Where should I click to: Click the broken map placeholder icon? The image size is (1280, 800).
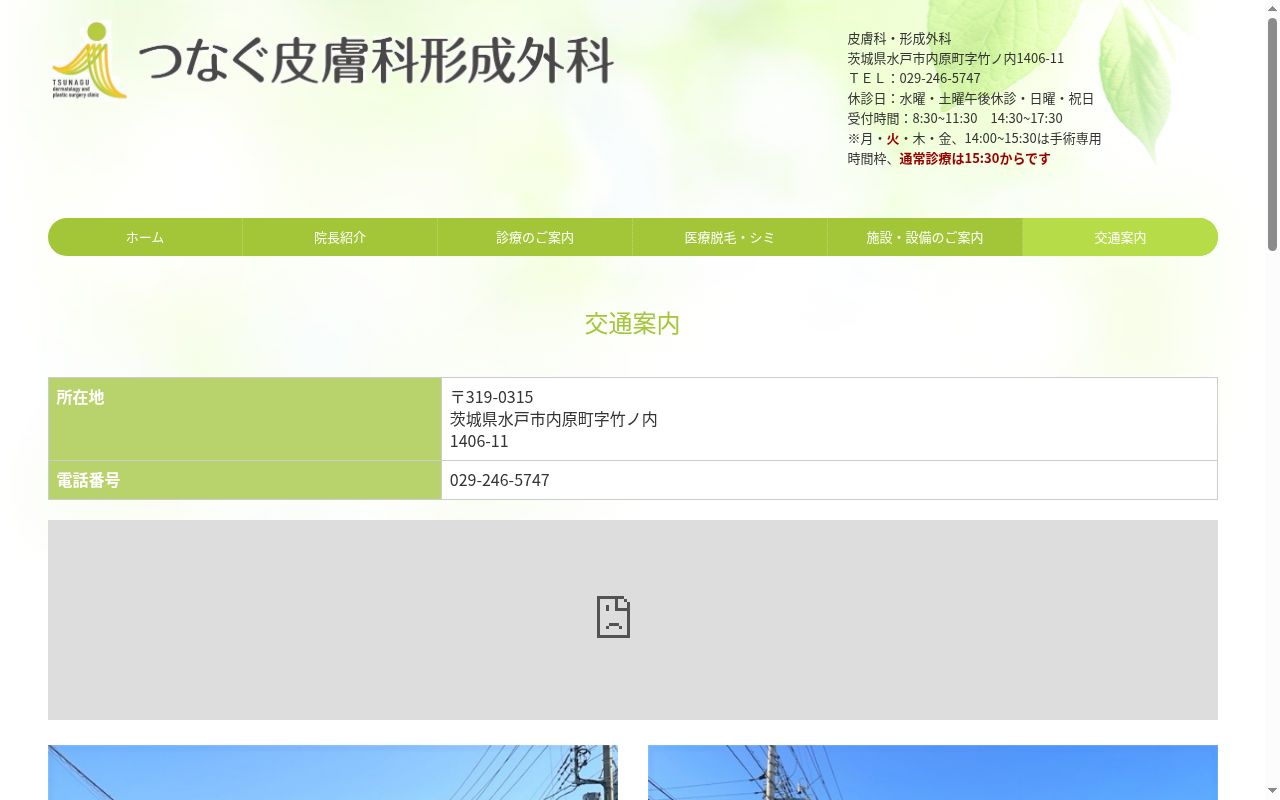pyautogui.click(x=613, y=617)
